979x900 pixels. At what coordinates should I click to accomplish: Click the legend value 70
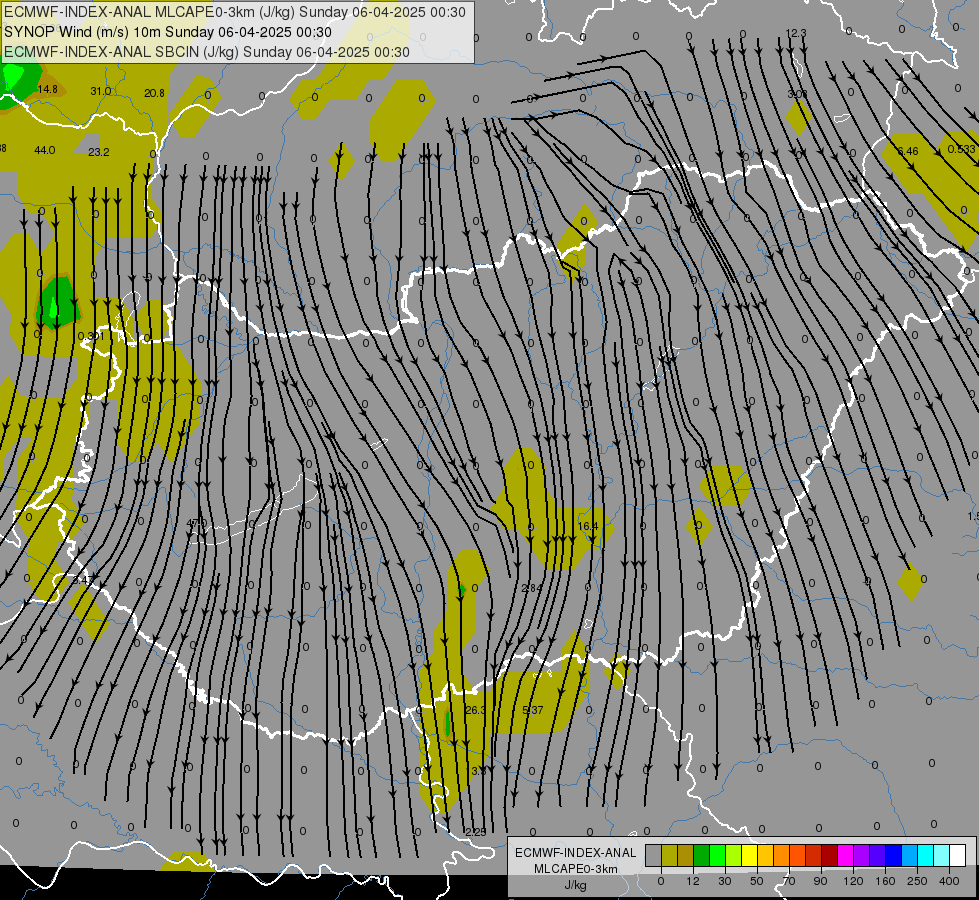coord(789,881)
